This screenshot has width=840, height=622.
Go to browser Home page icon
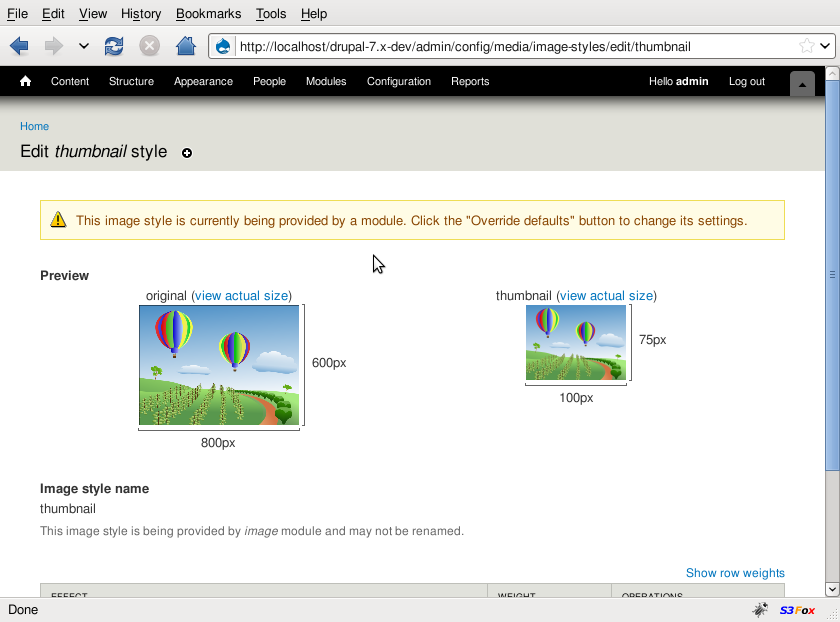click(186, 46)
